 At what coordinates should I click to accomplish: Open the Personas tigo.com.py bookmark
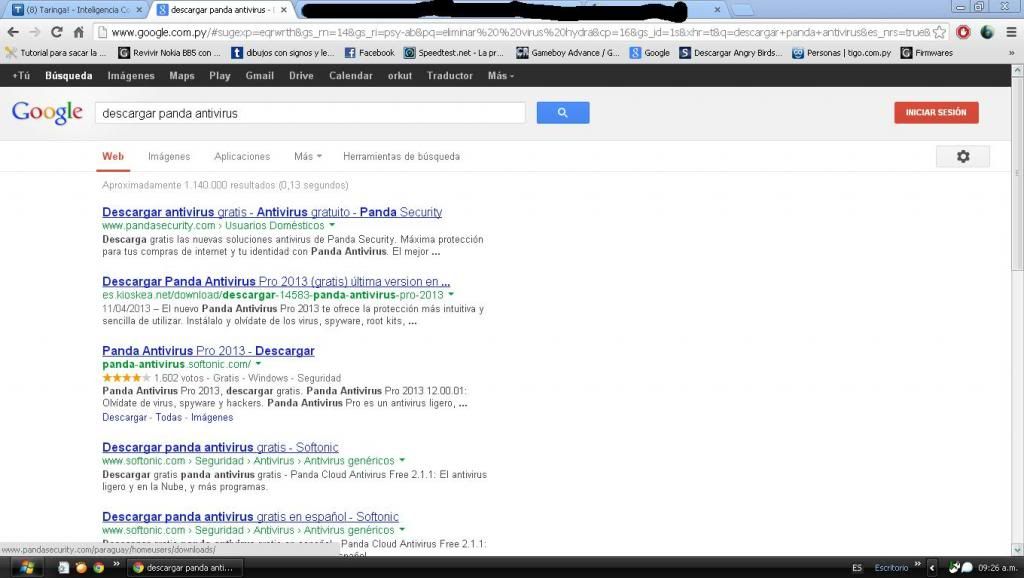tap(842, 53)
